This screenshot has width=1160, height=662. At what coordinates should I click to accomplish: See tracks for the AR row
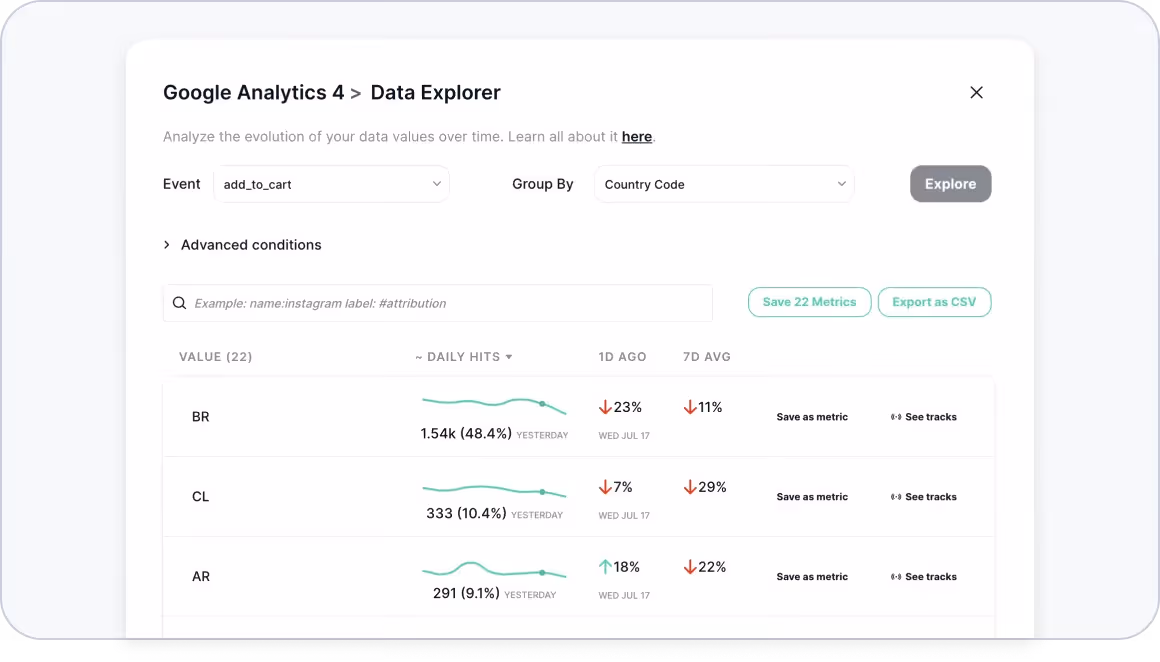(x=923, y=577)
